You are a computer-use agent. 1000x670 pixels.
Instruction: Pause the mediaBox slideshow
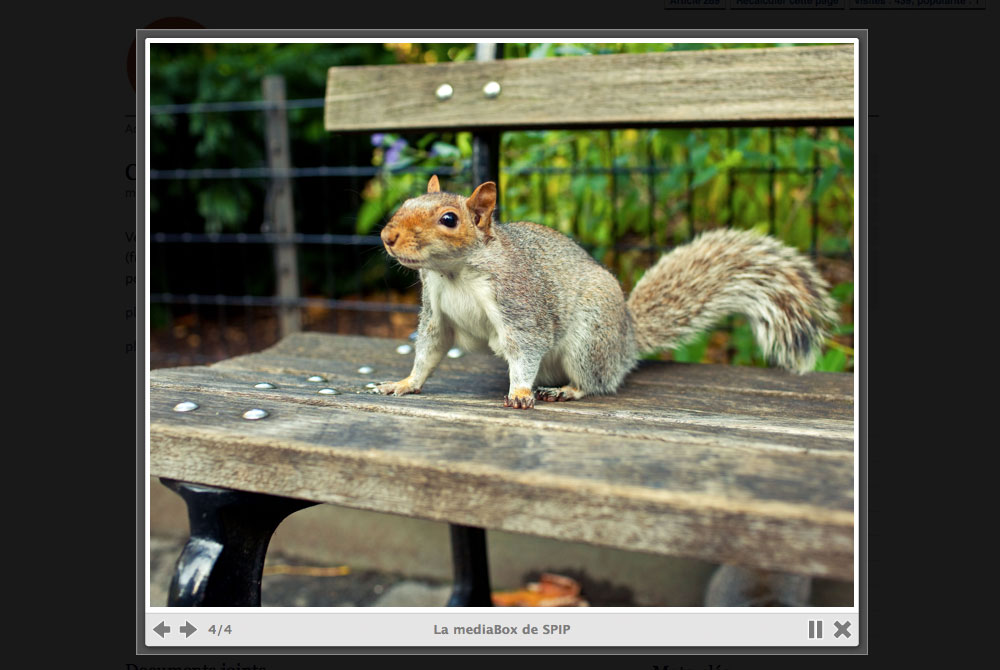point(815,629)
